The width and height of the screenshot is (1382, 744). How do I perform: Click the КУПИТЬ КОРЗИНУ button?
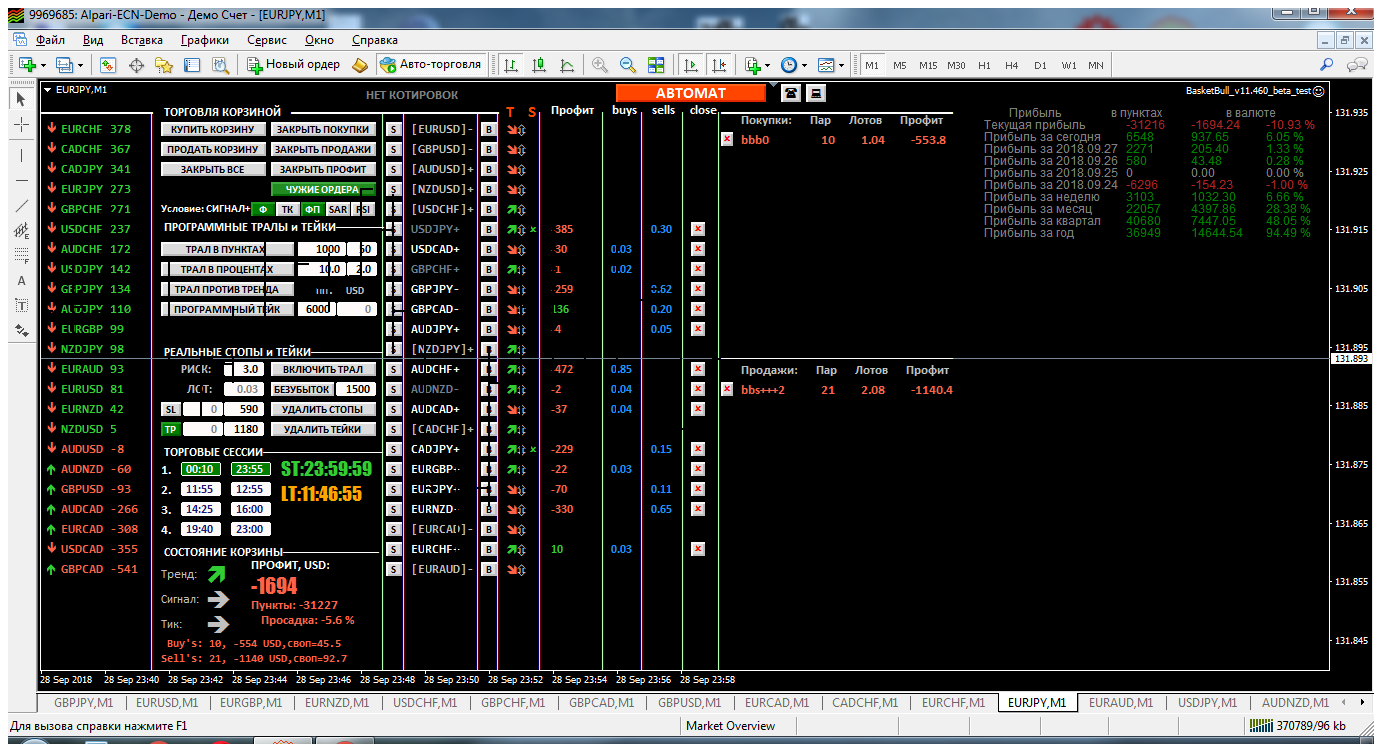point(213,129)
